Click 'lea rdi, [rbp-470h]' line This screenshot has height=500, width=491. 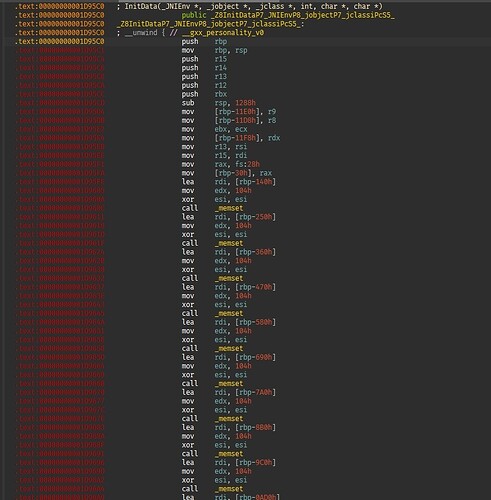coord(229,287)
